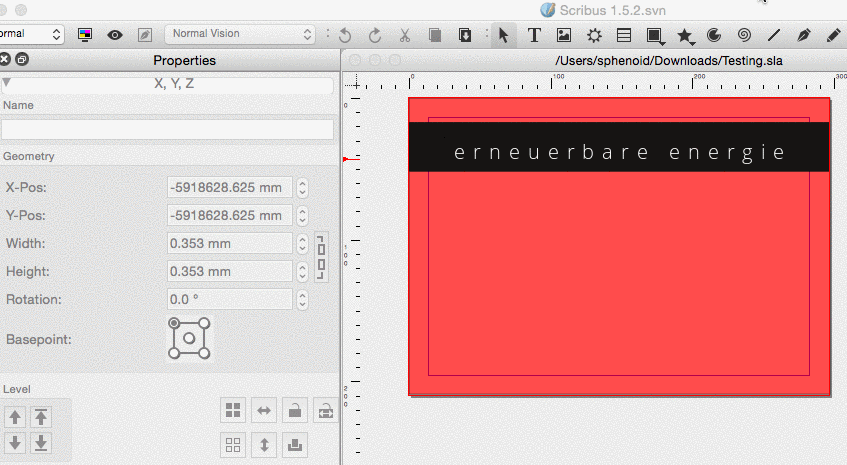Select the top-left basepoint radio
Screen dimensions: 847x465
click(175, 323)
